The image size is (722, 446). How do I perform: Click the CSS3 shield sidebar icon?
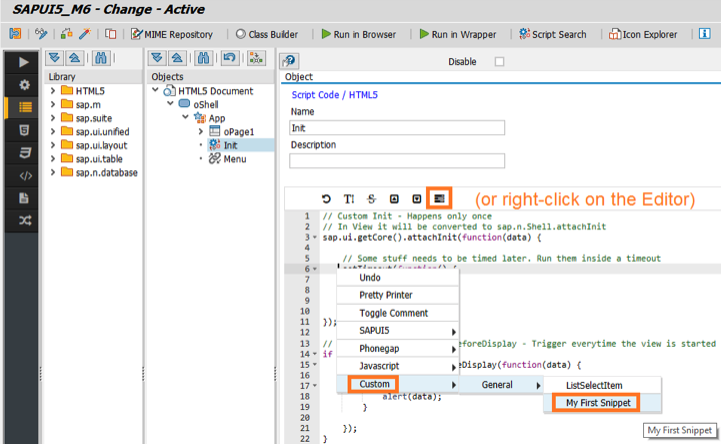point(24,153)
